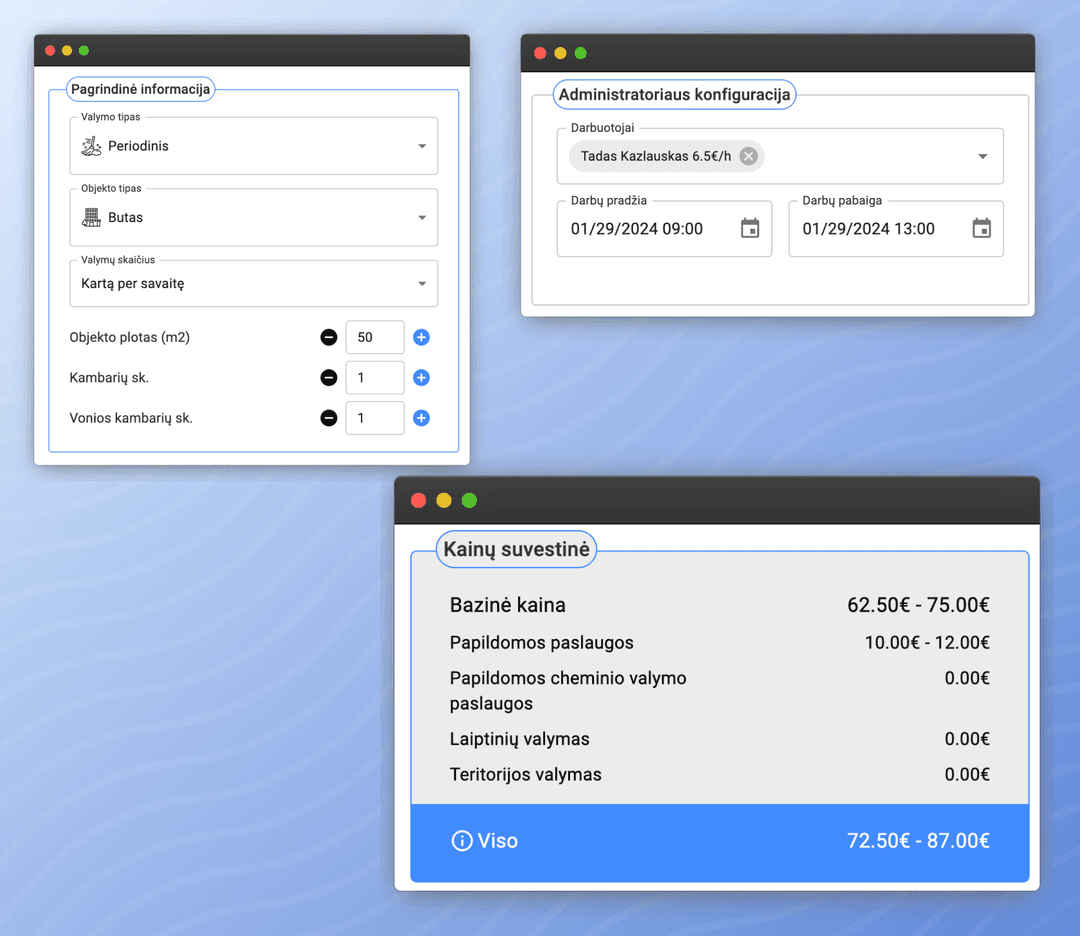Click info icon next to Viso
This screenshot has width=1080, height=936.
(462, 841)
